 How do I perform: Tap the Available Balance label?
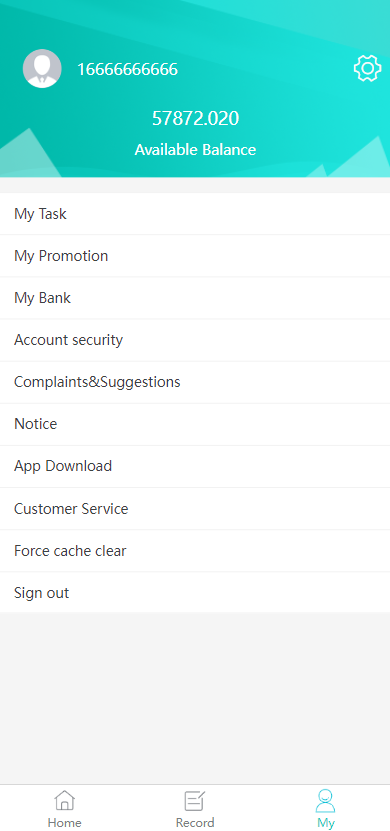[x=195, y=149]
